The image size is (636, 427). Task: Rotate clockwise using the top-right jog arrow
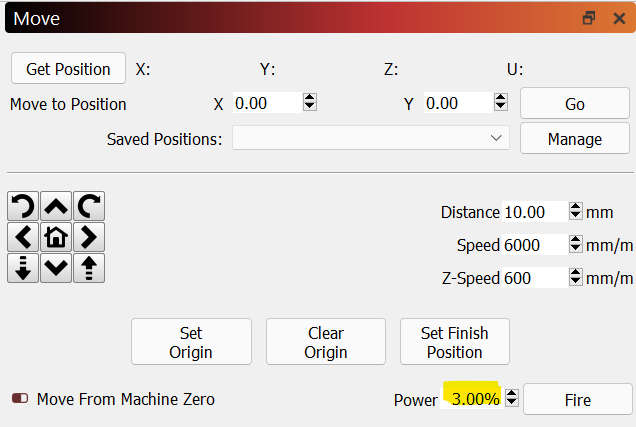(x=89, y=206)
